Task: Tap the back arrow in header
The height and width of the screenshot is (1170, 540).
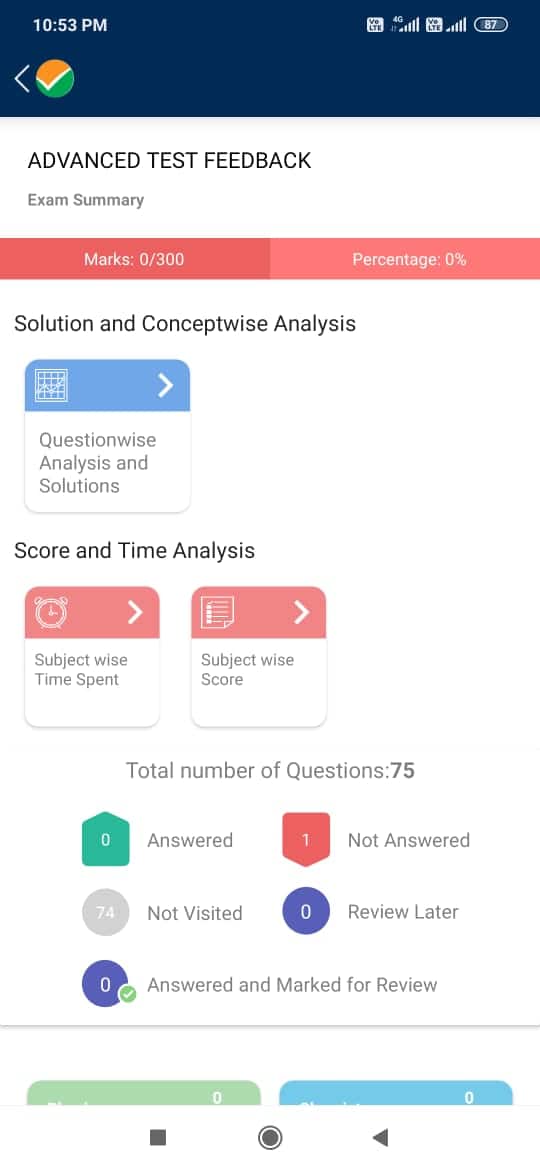Action: tap(22, 78)
